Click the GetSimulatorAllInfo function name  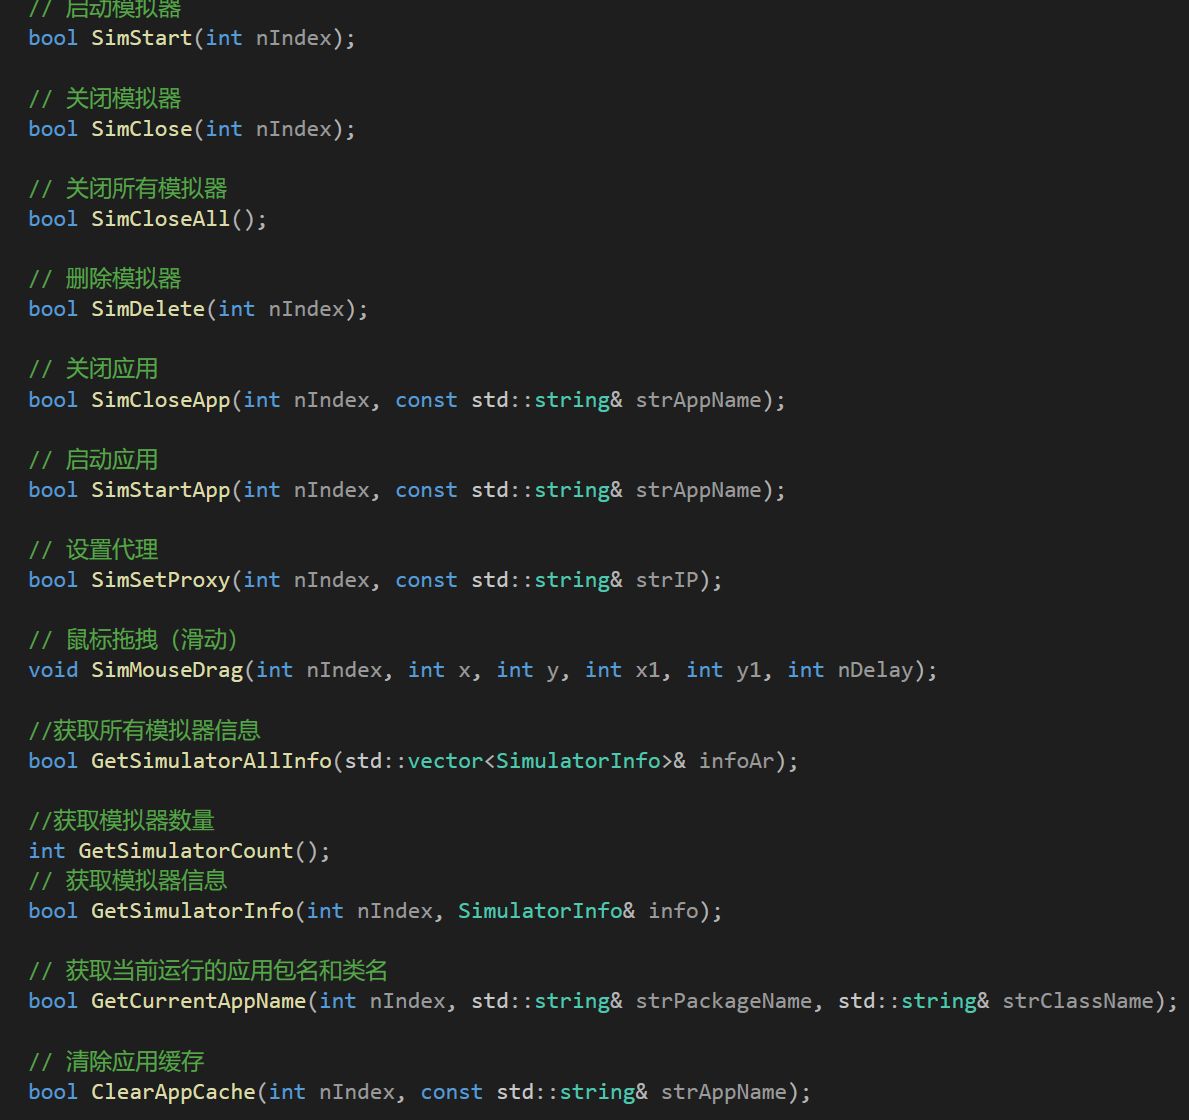212,761
